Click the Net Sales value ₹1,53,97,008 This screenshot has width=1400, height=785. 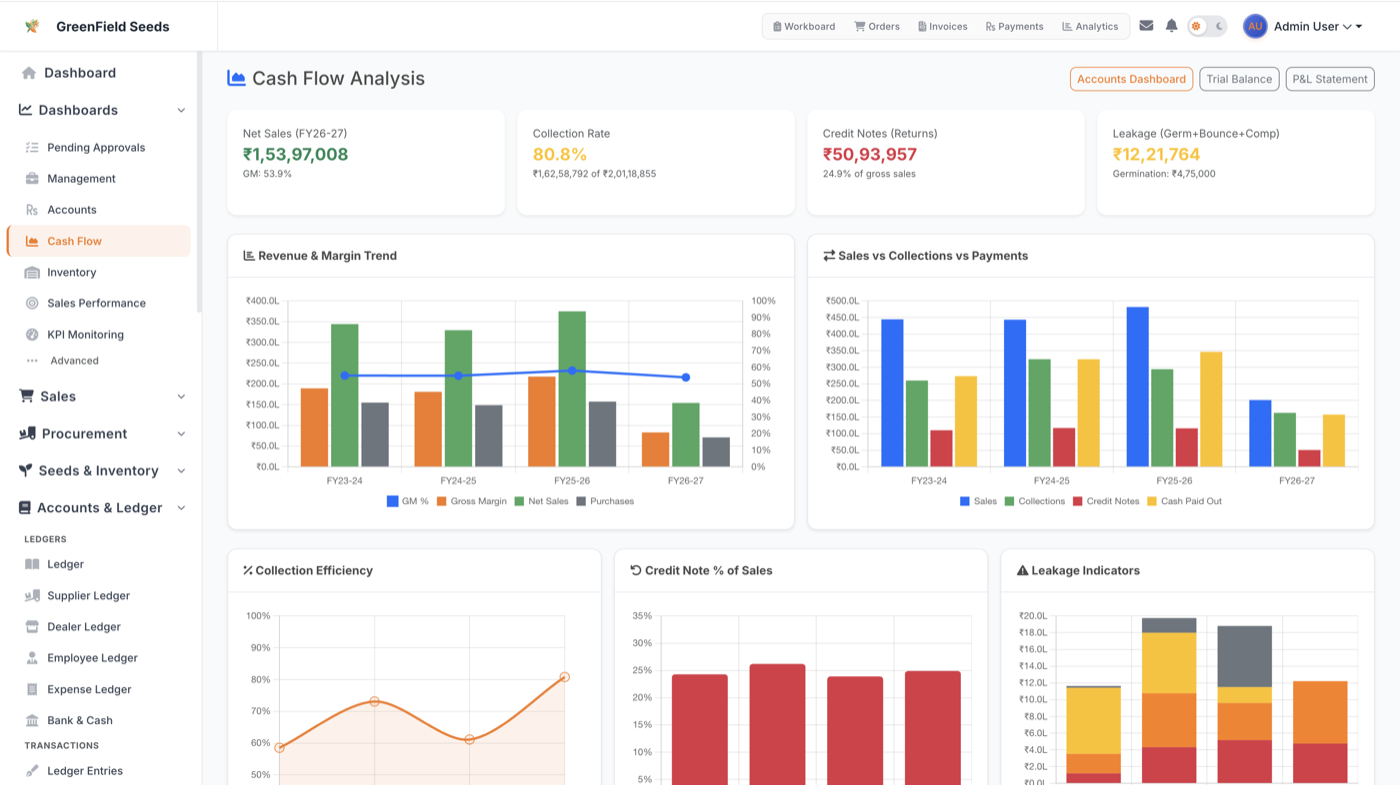(x=296, y=154)
